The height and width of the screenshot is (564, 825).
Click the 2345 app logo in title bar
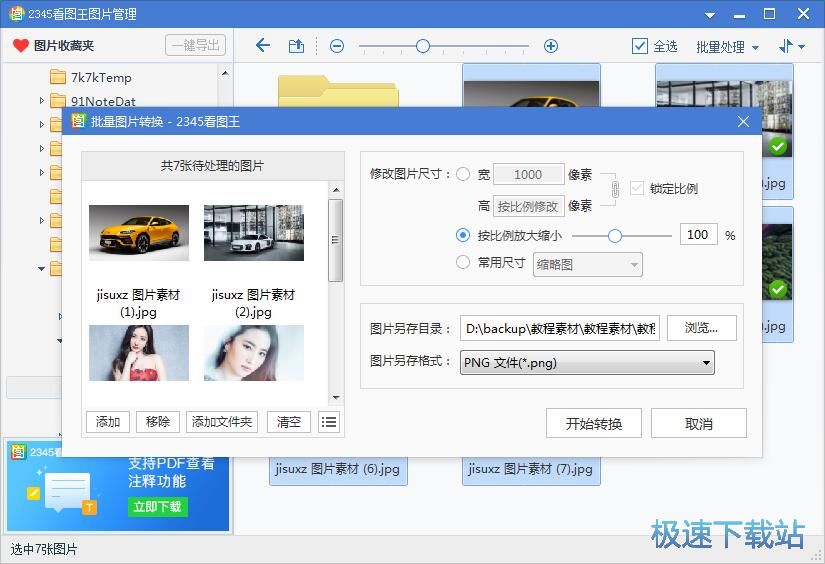click(x=16, y=14)
